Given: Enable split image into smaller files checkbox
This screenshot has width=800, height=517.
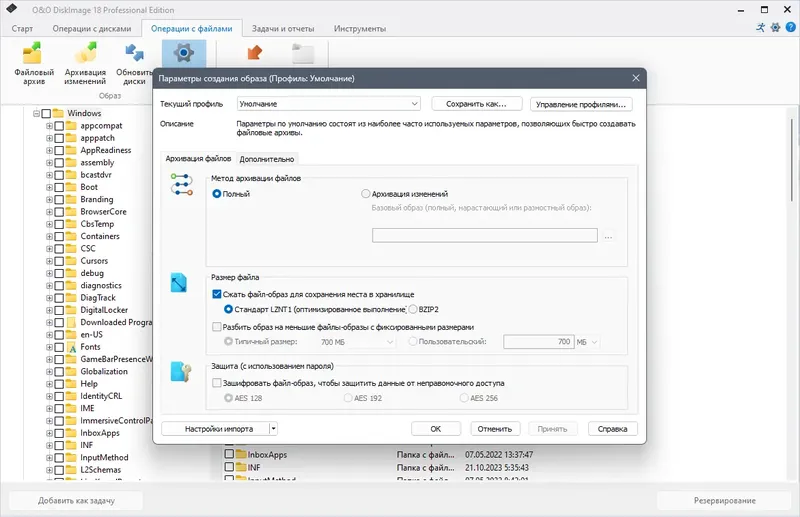Looking at the screenshot, I should click(x=216, y=327).
